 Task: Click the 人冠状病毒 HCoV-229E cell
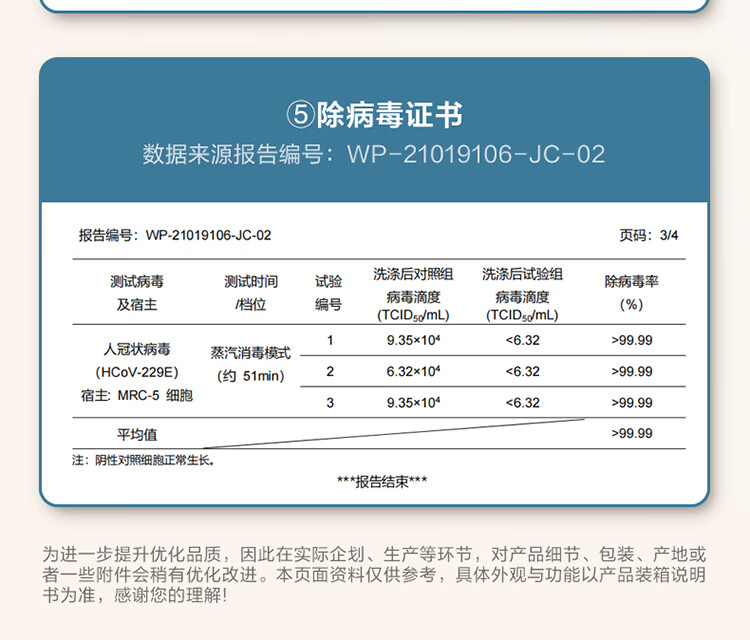pos(137,361)
